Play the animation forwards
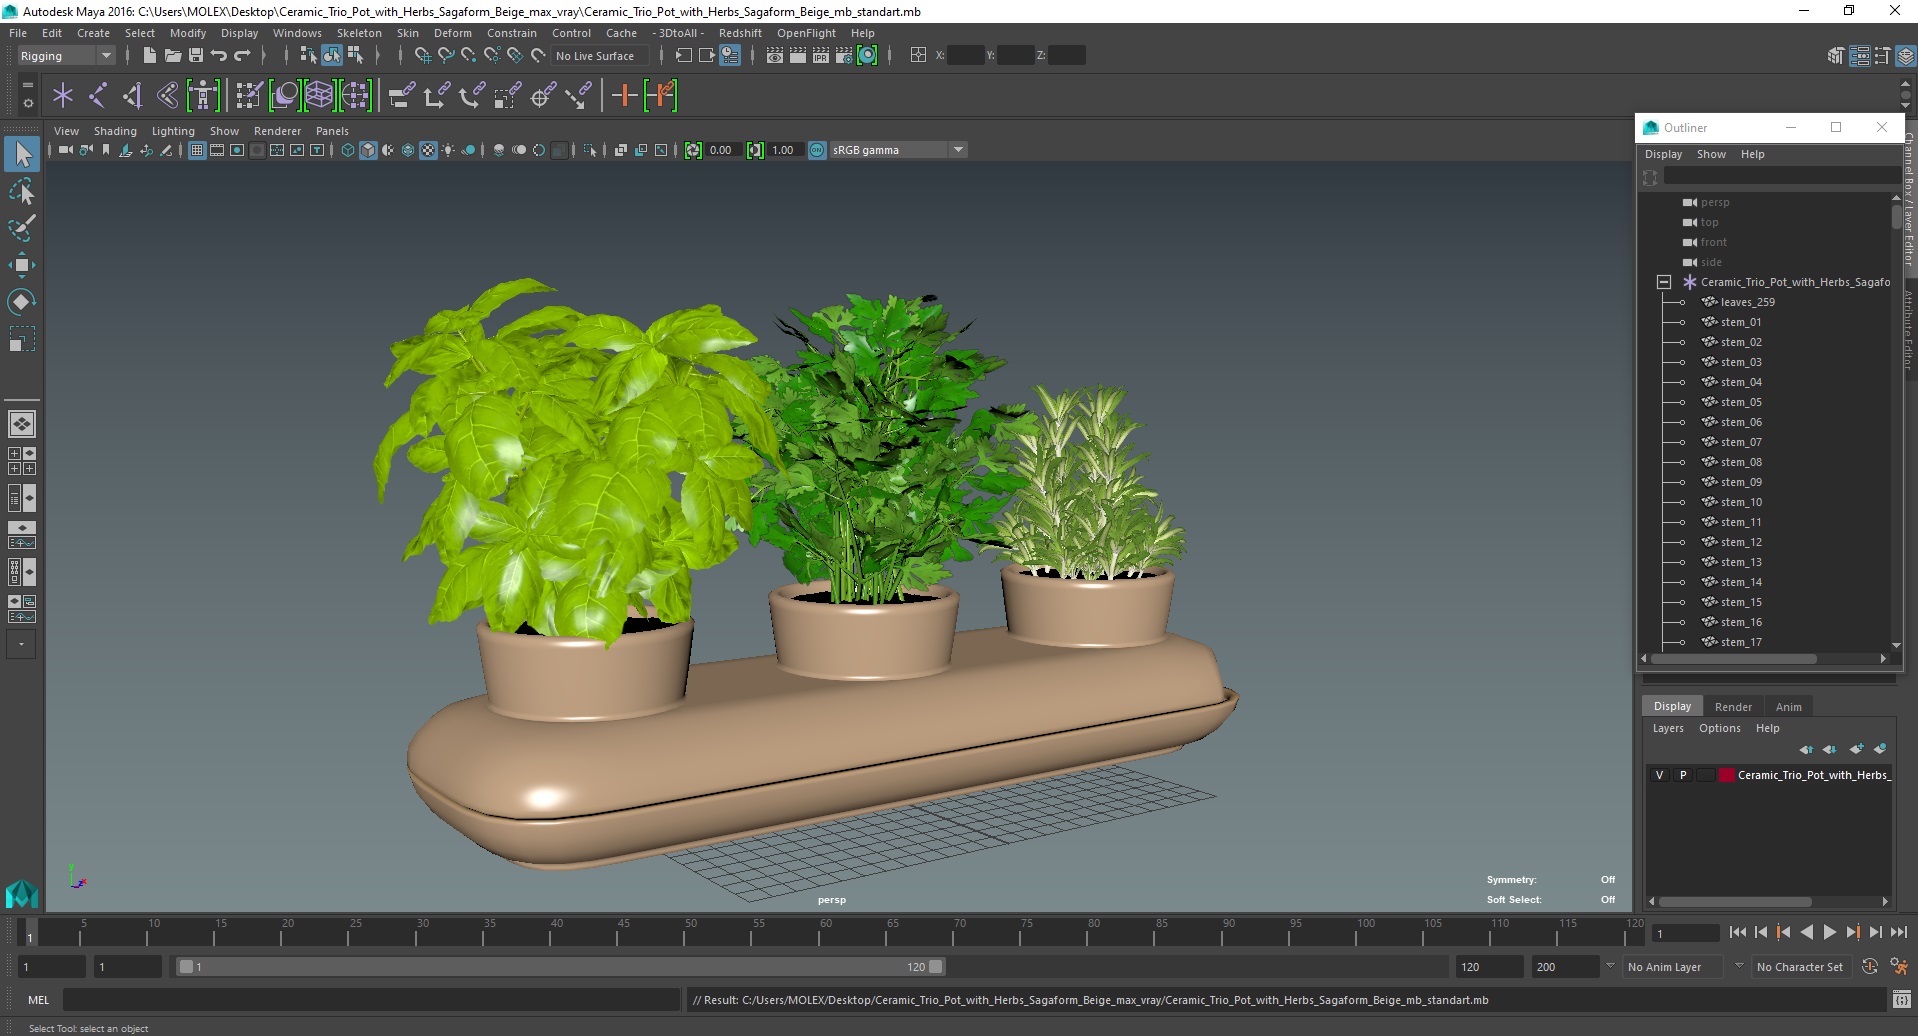The image size is (1918, 1036). pos(1829,932)
